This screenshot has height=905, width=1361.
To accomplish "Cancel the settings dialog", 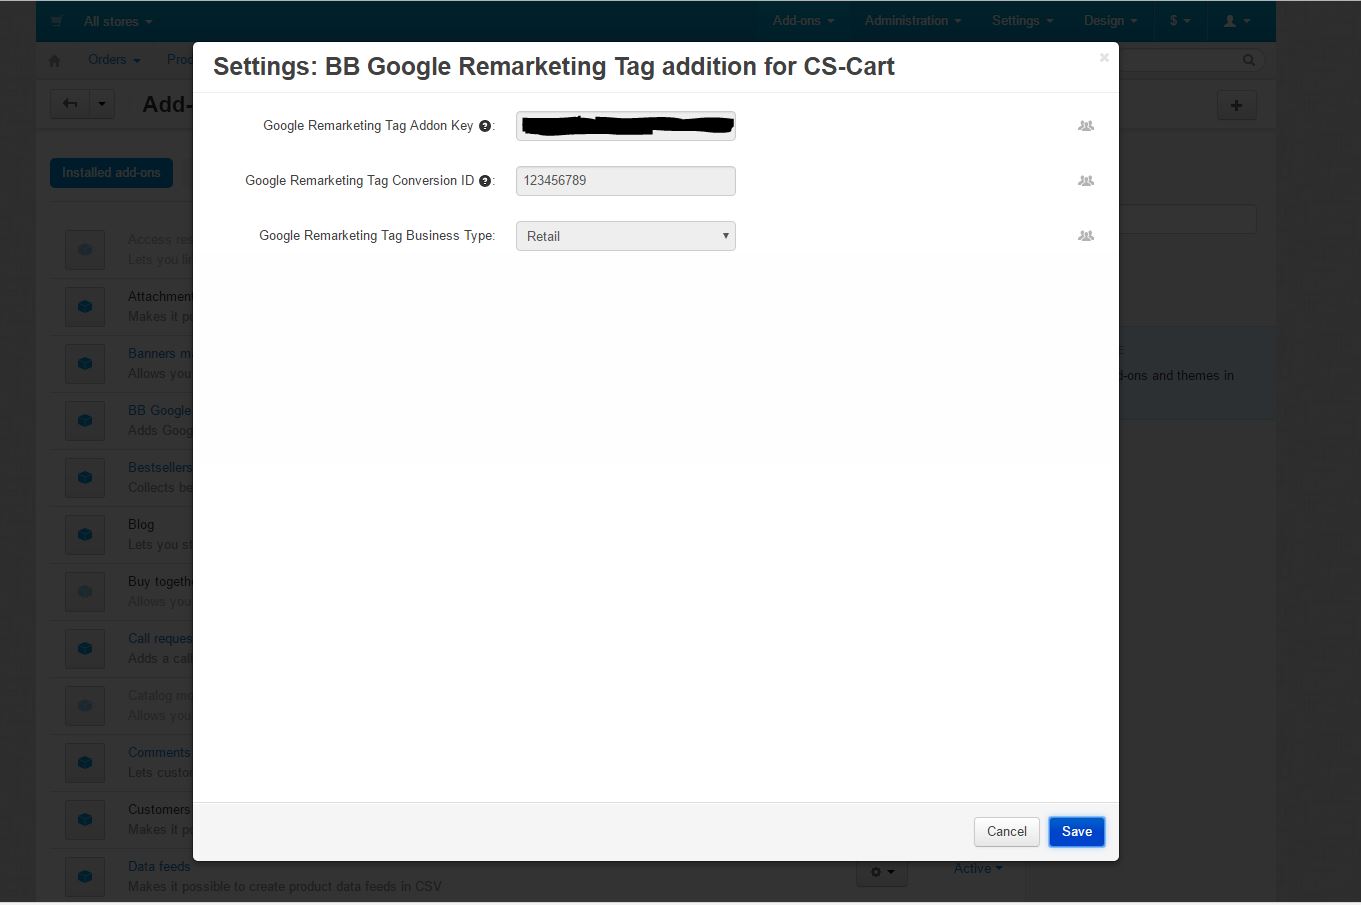I will click(x=1006, y=832).
